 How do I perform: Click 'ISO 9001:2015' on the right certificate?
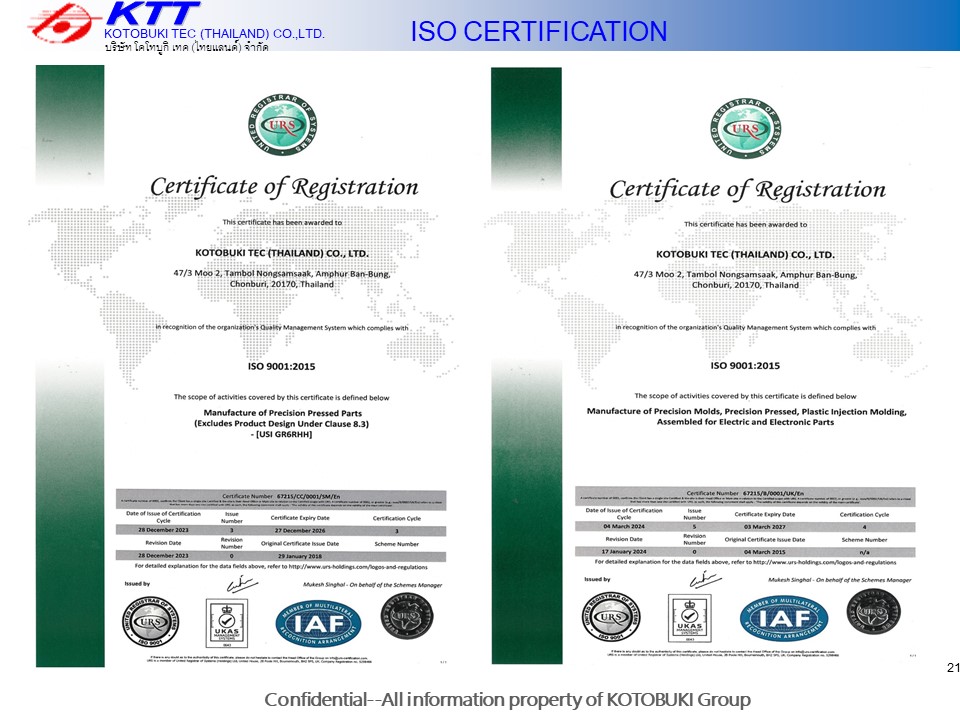point(745,366)
